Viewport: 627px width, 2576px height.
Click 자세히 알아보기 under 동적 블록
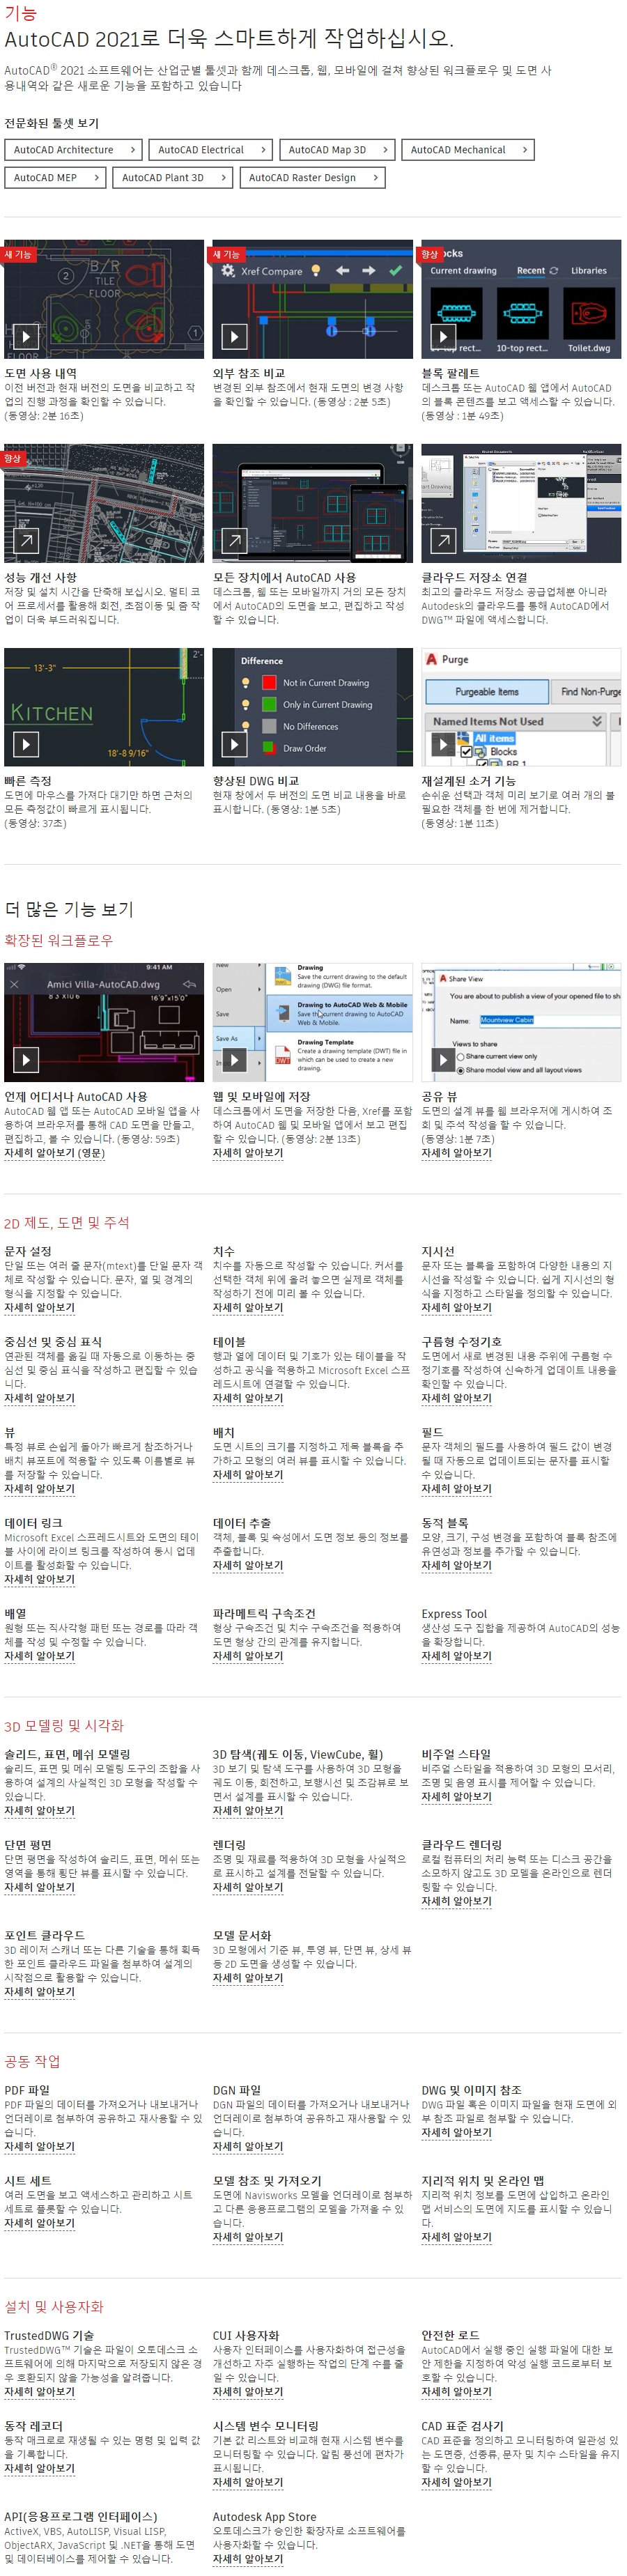pos(457,1567)
